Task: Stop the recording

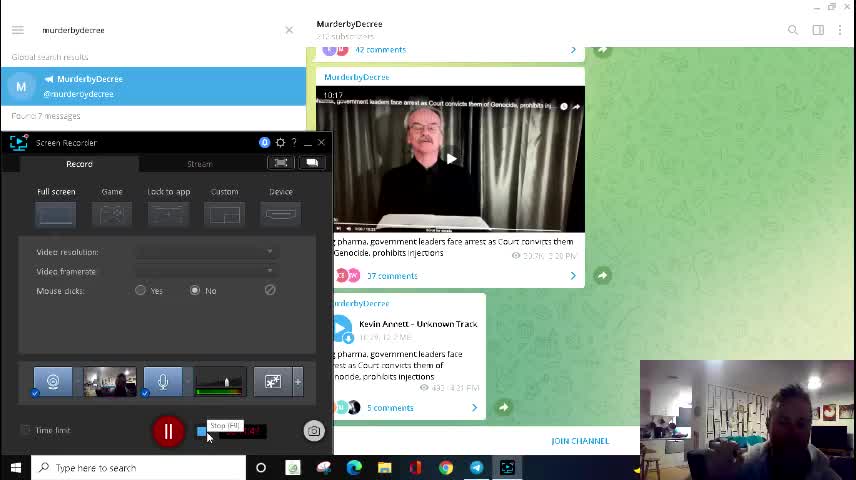Action: [x=201, y=431]
